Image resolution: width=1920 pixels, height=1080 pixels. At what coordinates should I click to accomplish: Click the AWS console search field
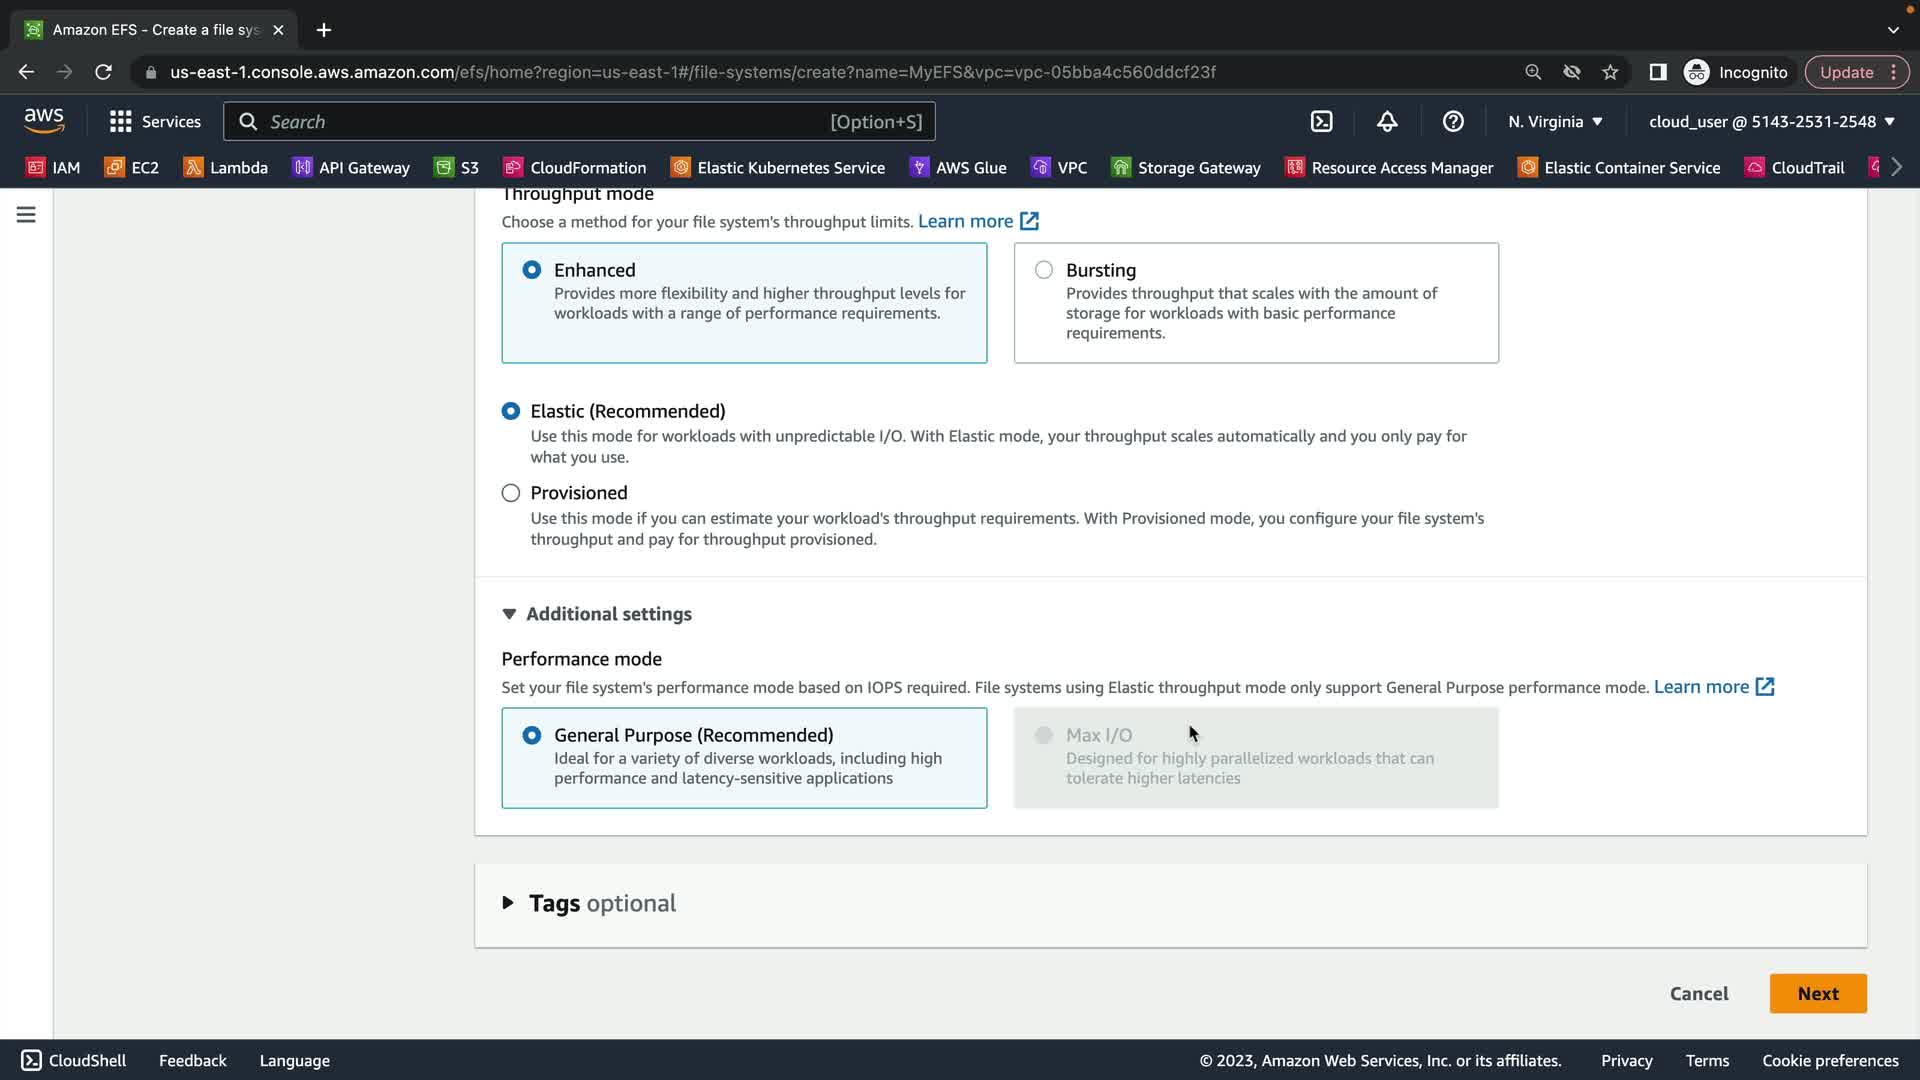(545, 121)
